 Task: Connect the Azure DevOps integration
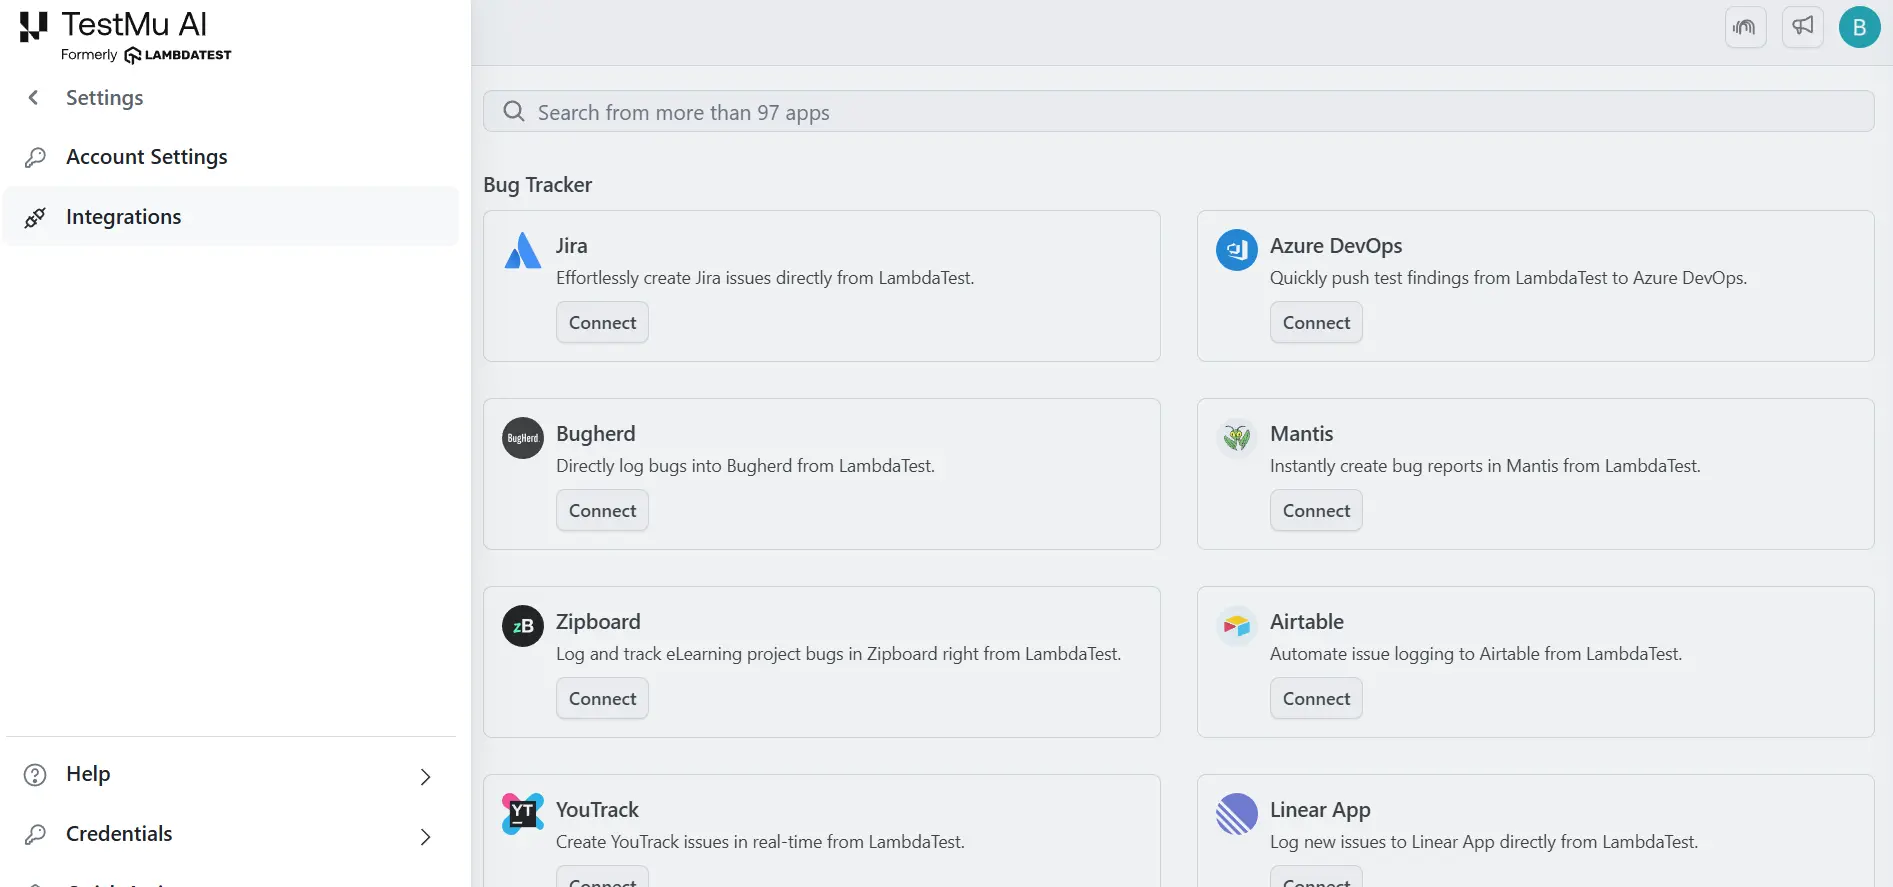pos(1316,323)
